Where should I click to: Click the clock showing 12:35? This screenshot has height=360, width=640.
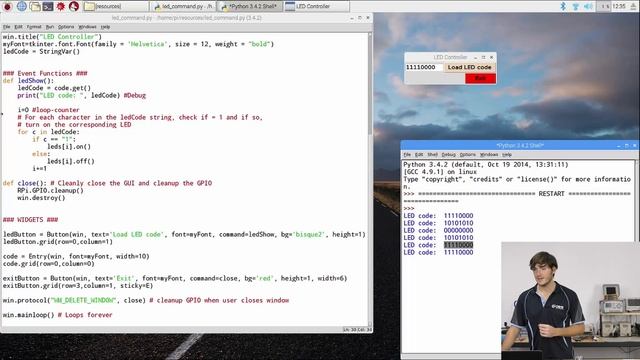619,6
